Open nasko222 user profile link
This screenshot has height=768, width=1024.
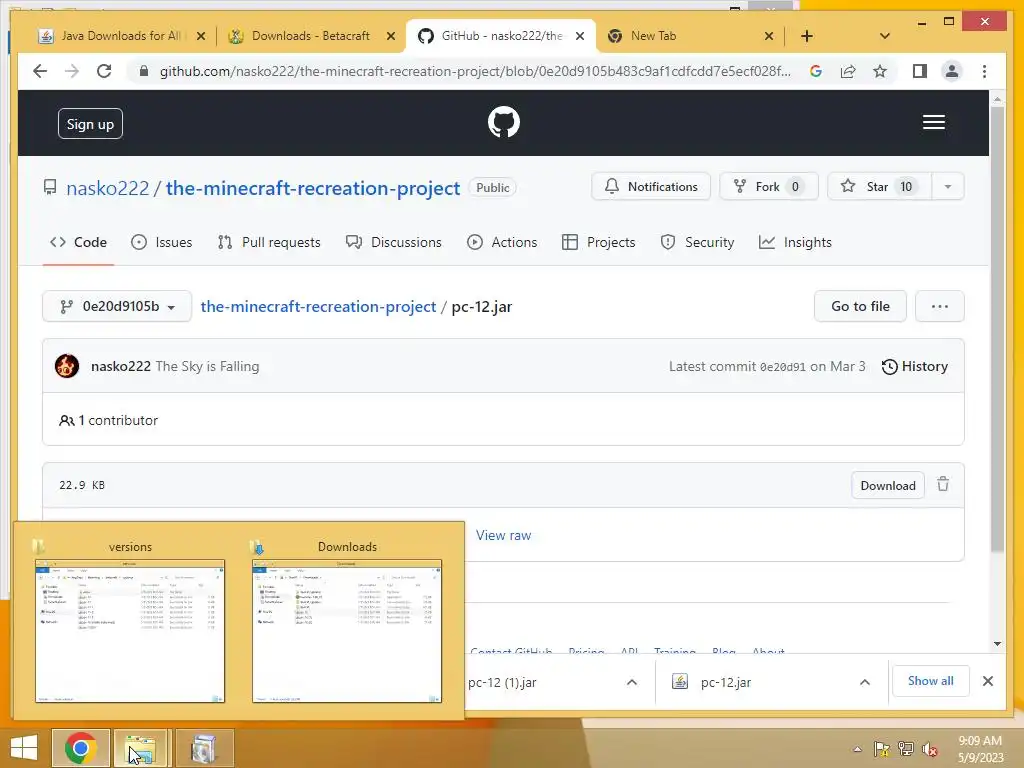click(x=108, y=188)
